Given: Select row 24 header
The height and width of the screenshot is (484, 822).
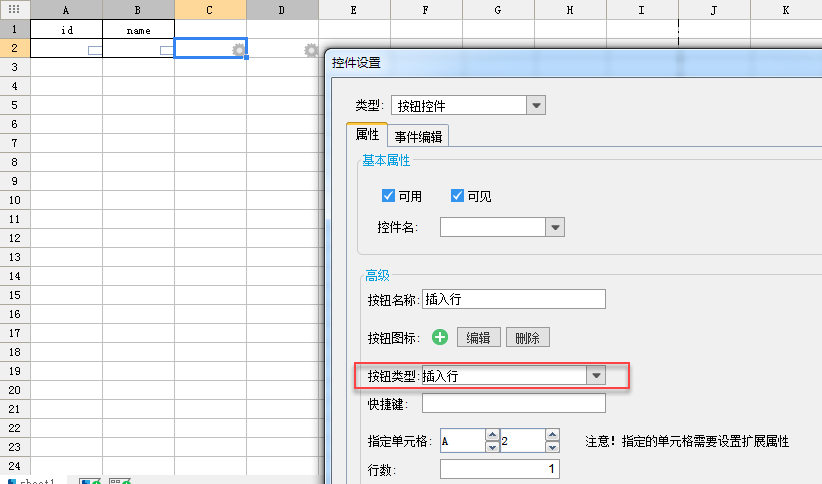Looking at the screenshot, I should [x=15, y=466].
